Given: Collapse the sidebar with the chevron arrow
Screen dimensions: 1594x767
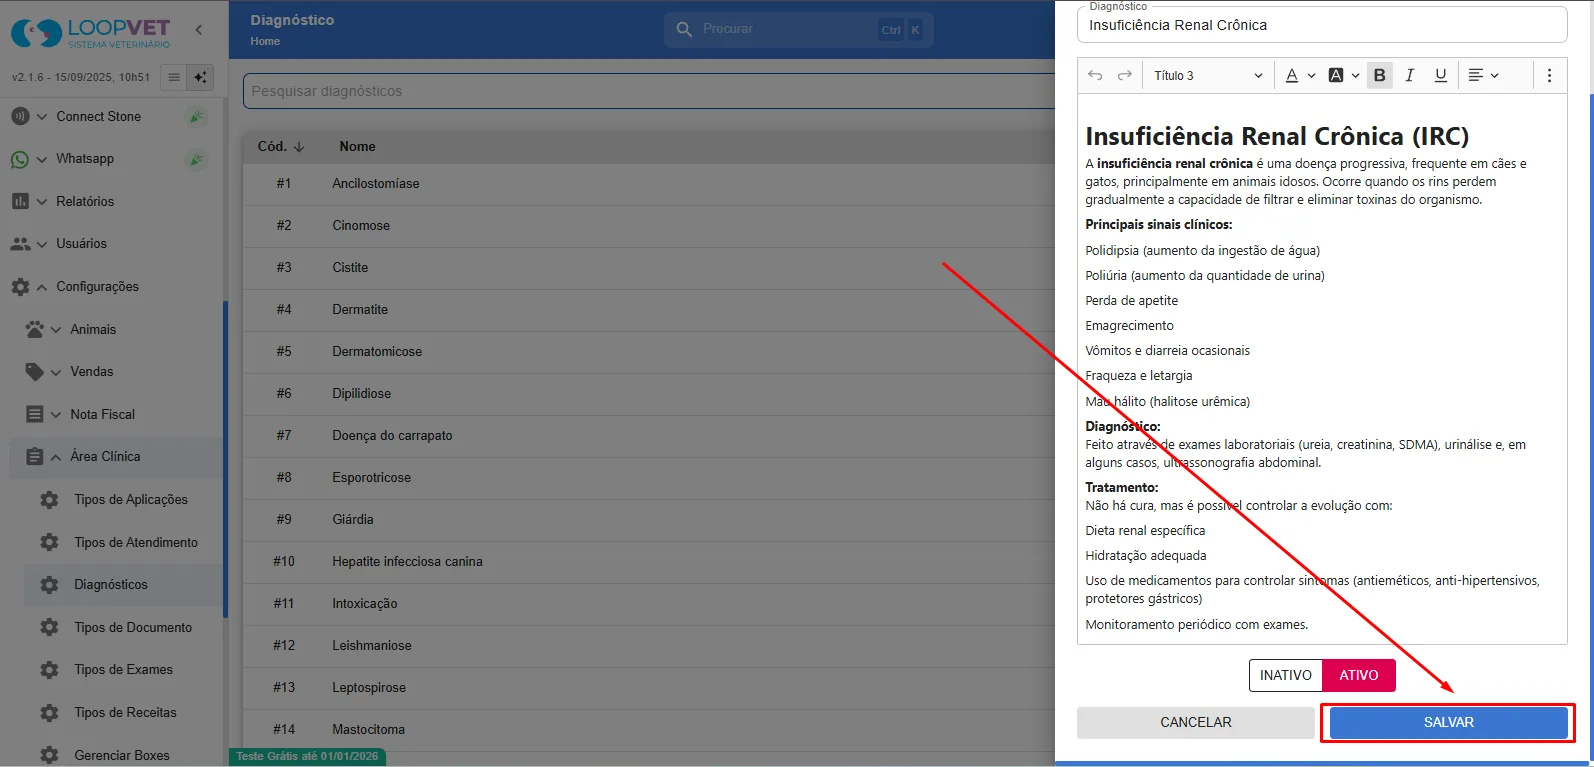Looking at the screenshot, I should pos(198,30).
